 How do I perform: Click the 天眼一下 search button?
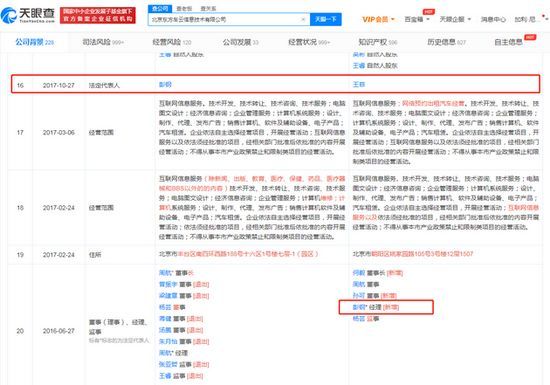point(326,19)
